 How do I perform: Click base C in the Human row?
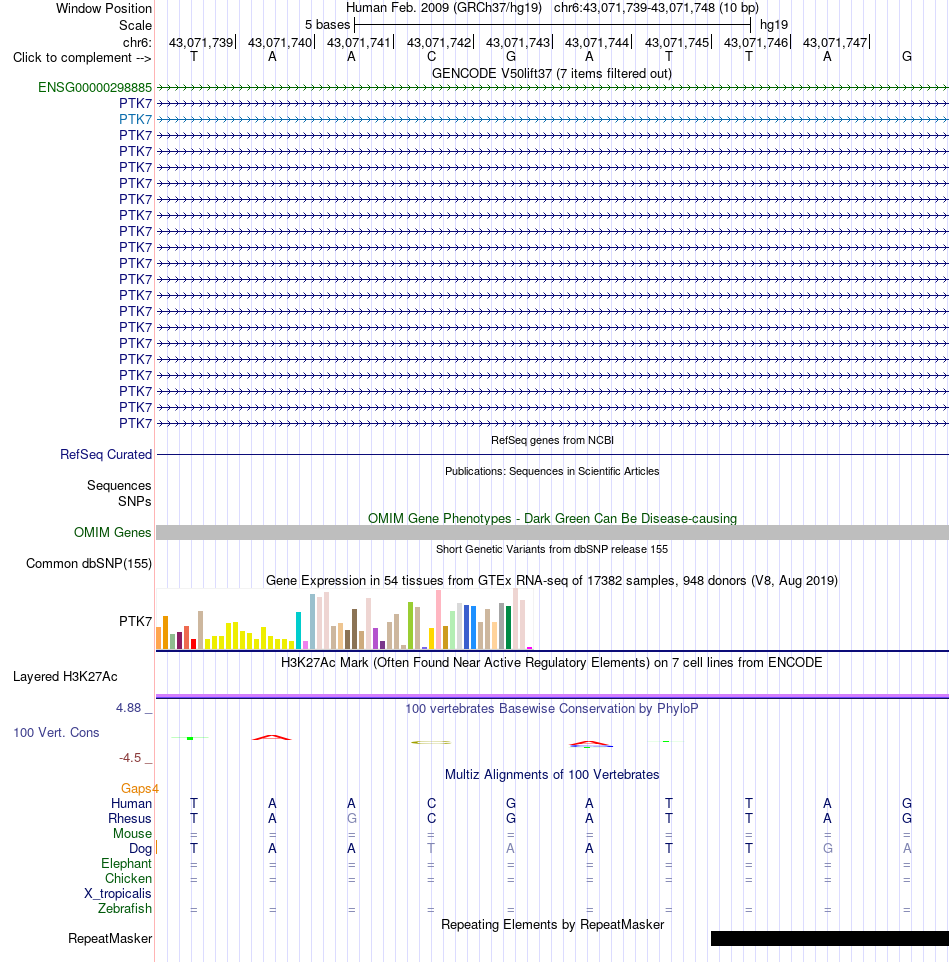tap(431, 804)
